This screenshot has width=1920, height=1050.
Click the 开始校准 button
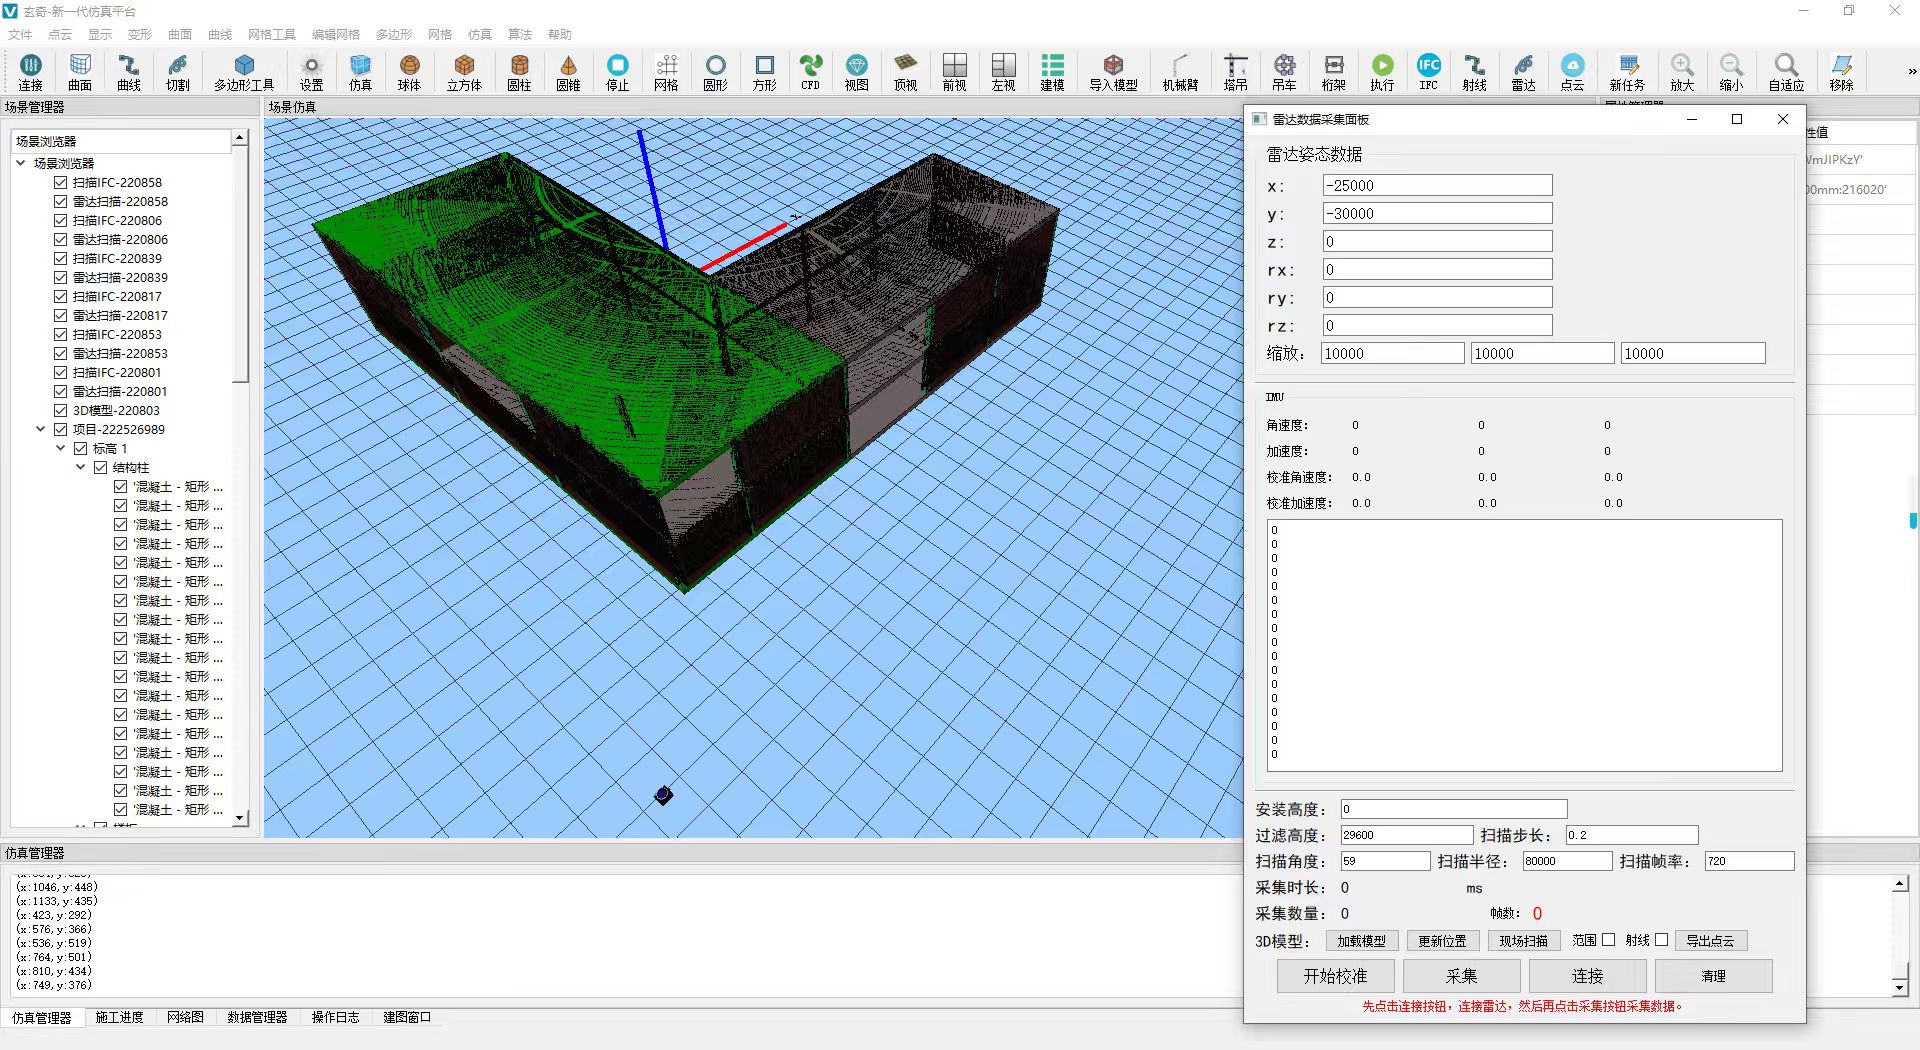pos(1335,976)
